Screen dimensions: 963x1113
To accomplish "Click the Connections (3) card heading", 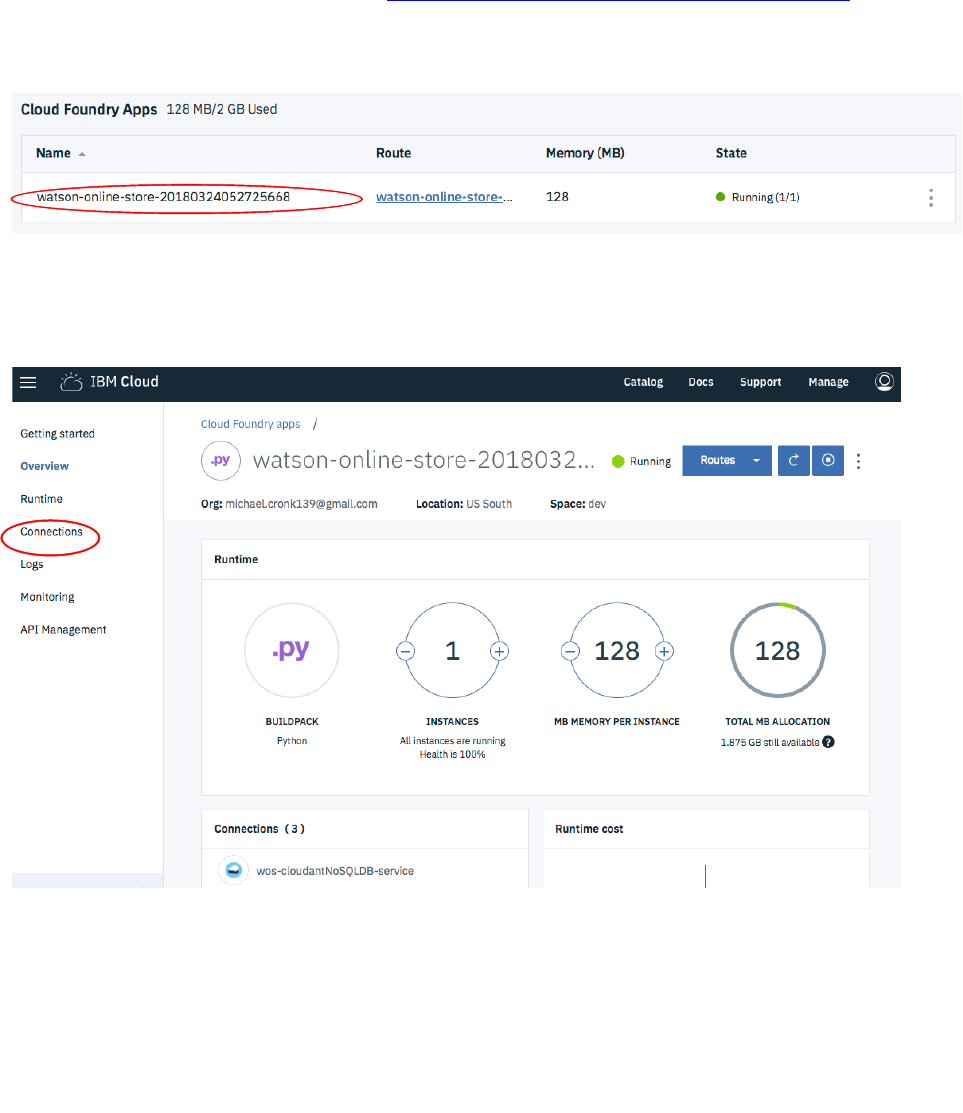I will tap(260, 829).
